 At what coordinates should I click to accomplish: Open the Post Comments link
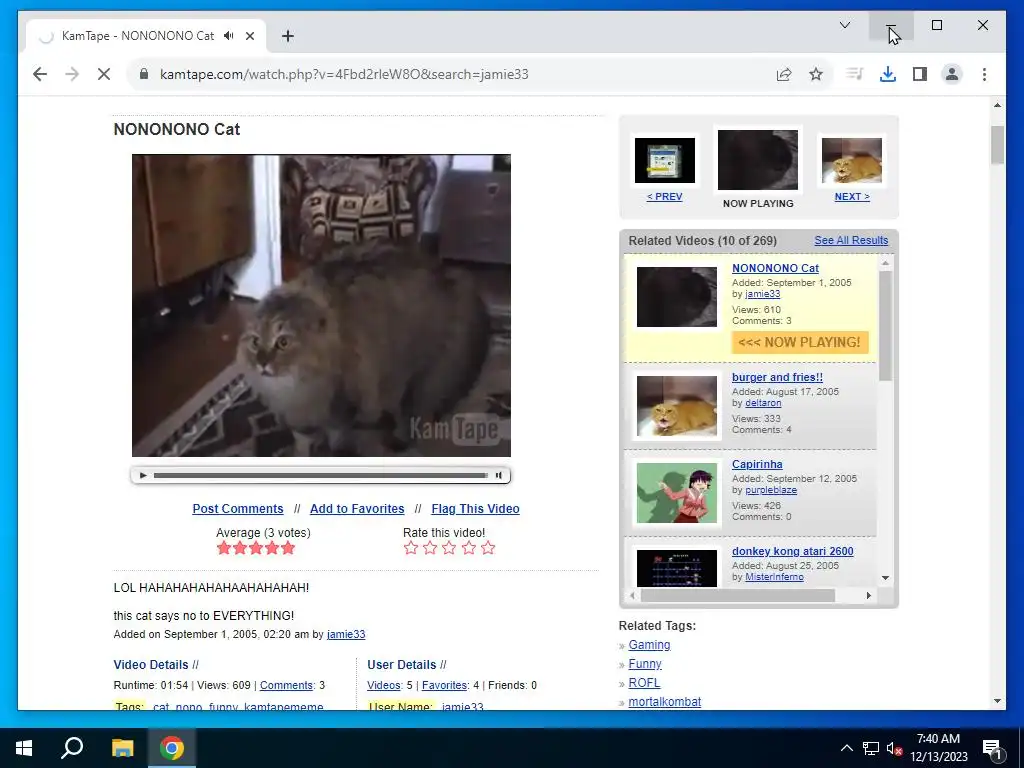238,509
